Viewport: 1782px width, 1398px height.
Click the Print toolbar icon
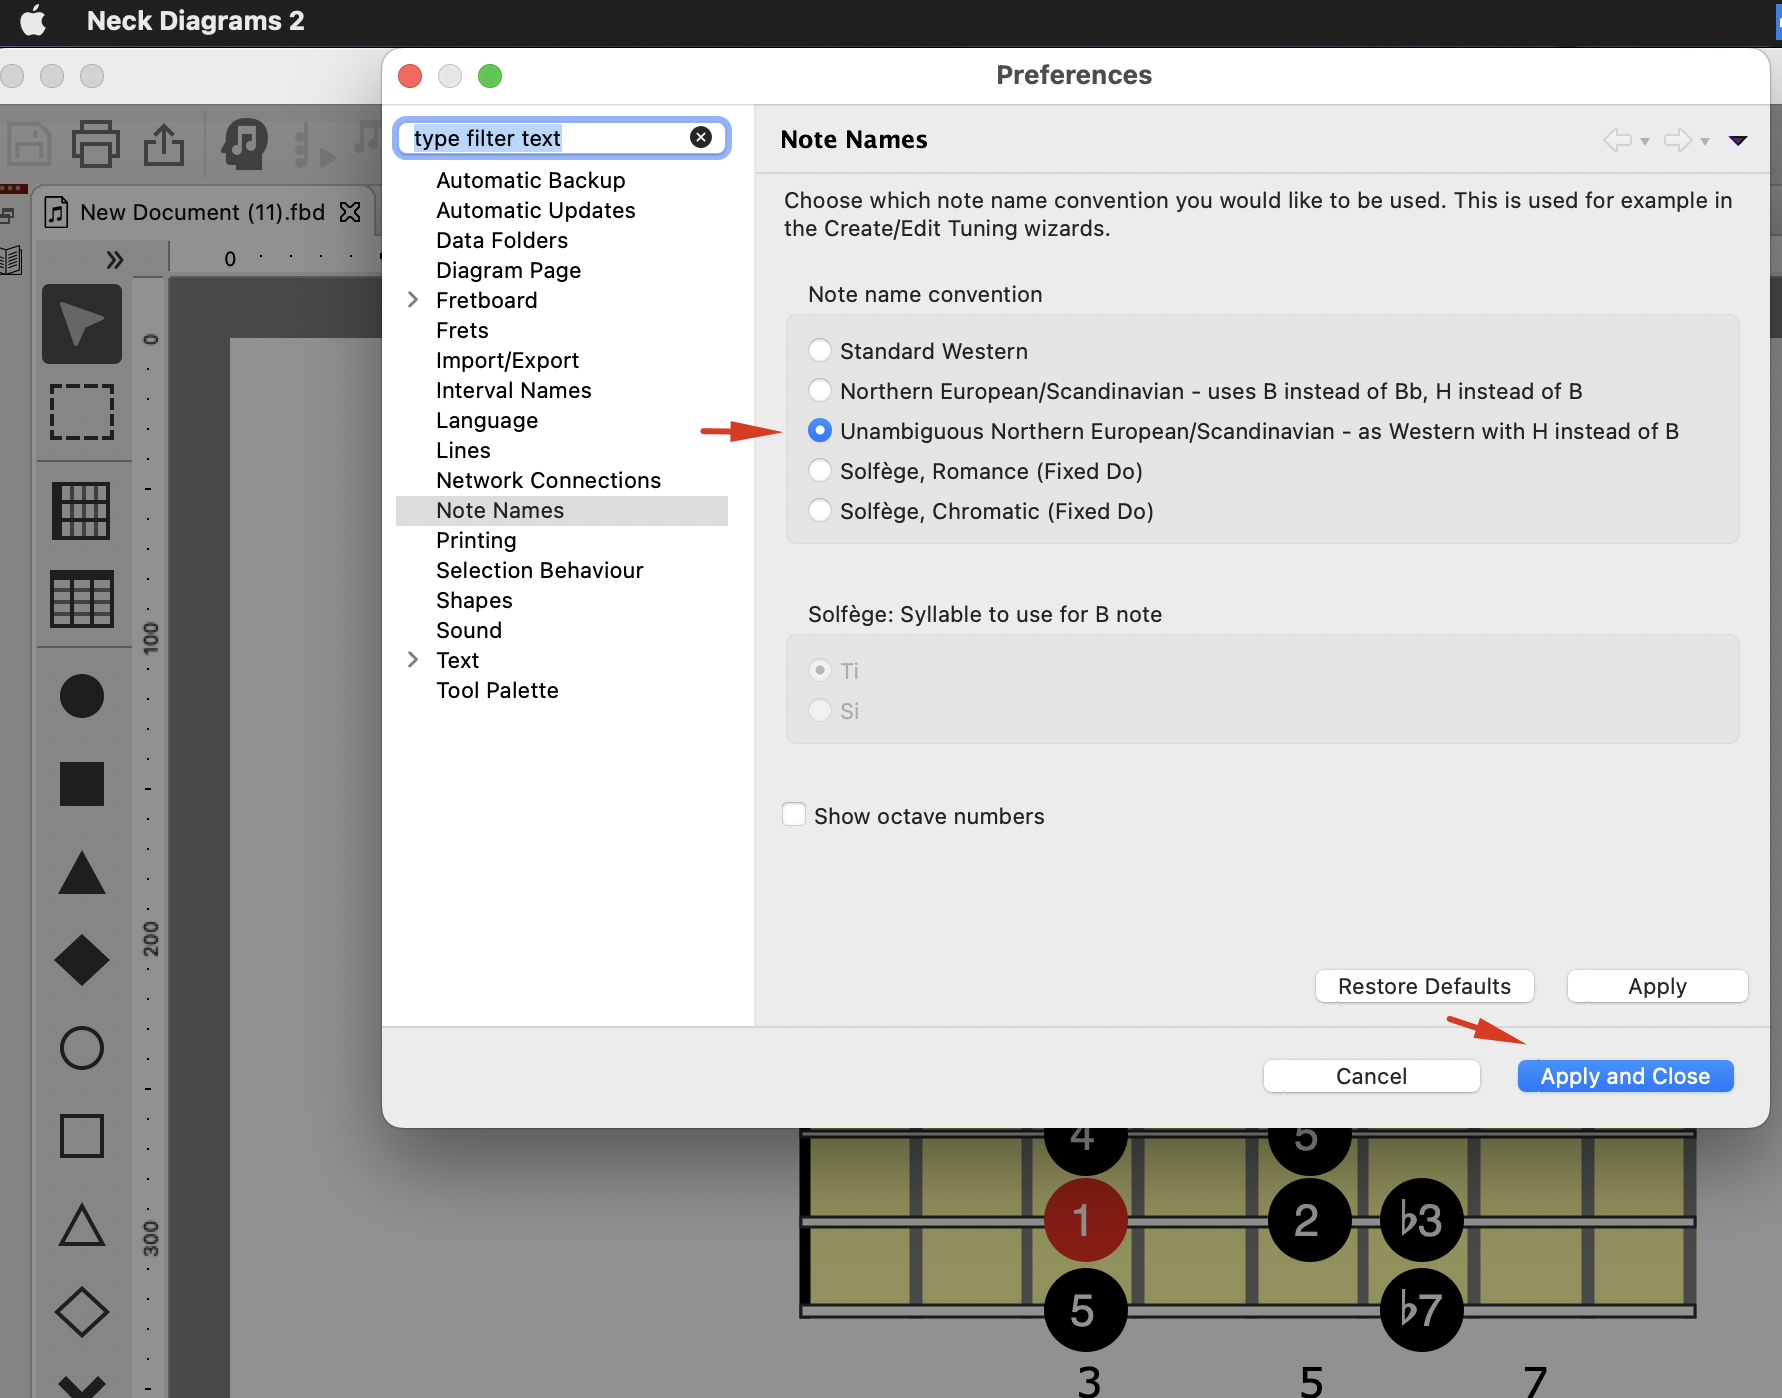tap(96, 144)
